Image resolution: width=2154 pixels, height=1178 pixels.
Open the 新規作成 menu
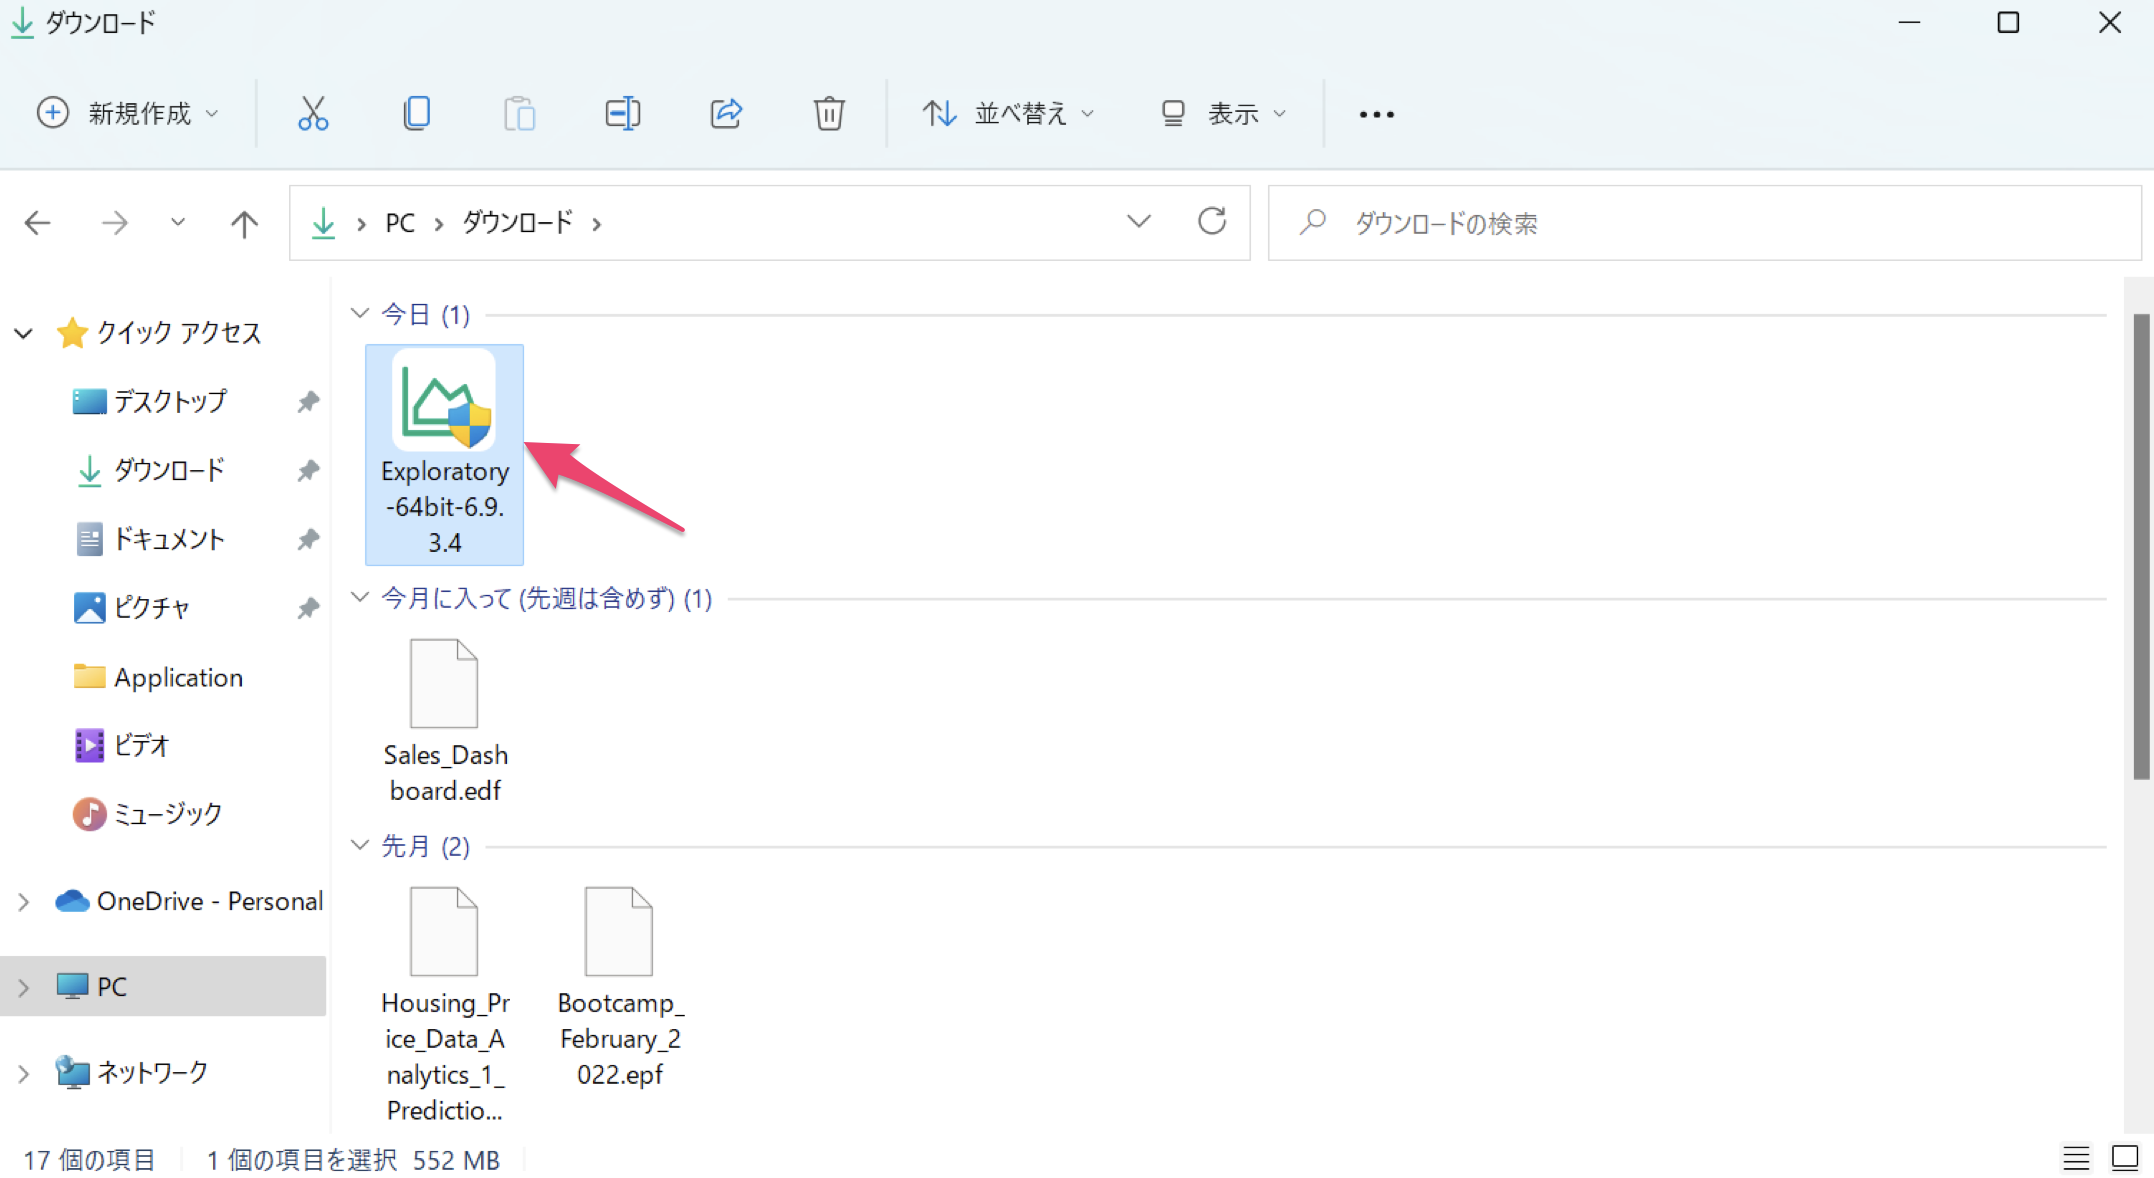pyautogui.click(x=128, y=114)
